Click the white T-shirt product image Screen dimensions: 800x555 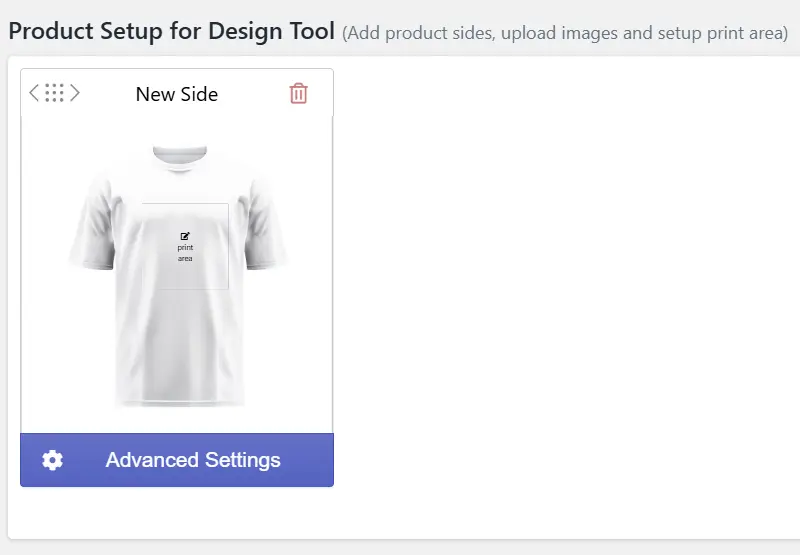[x=178, y=276]
